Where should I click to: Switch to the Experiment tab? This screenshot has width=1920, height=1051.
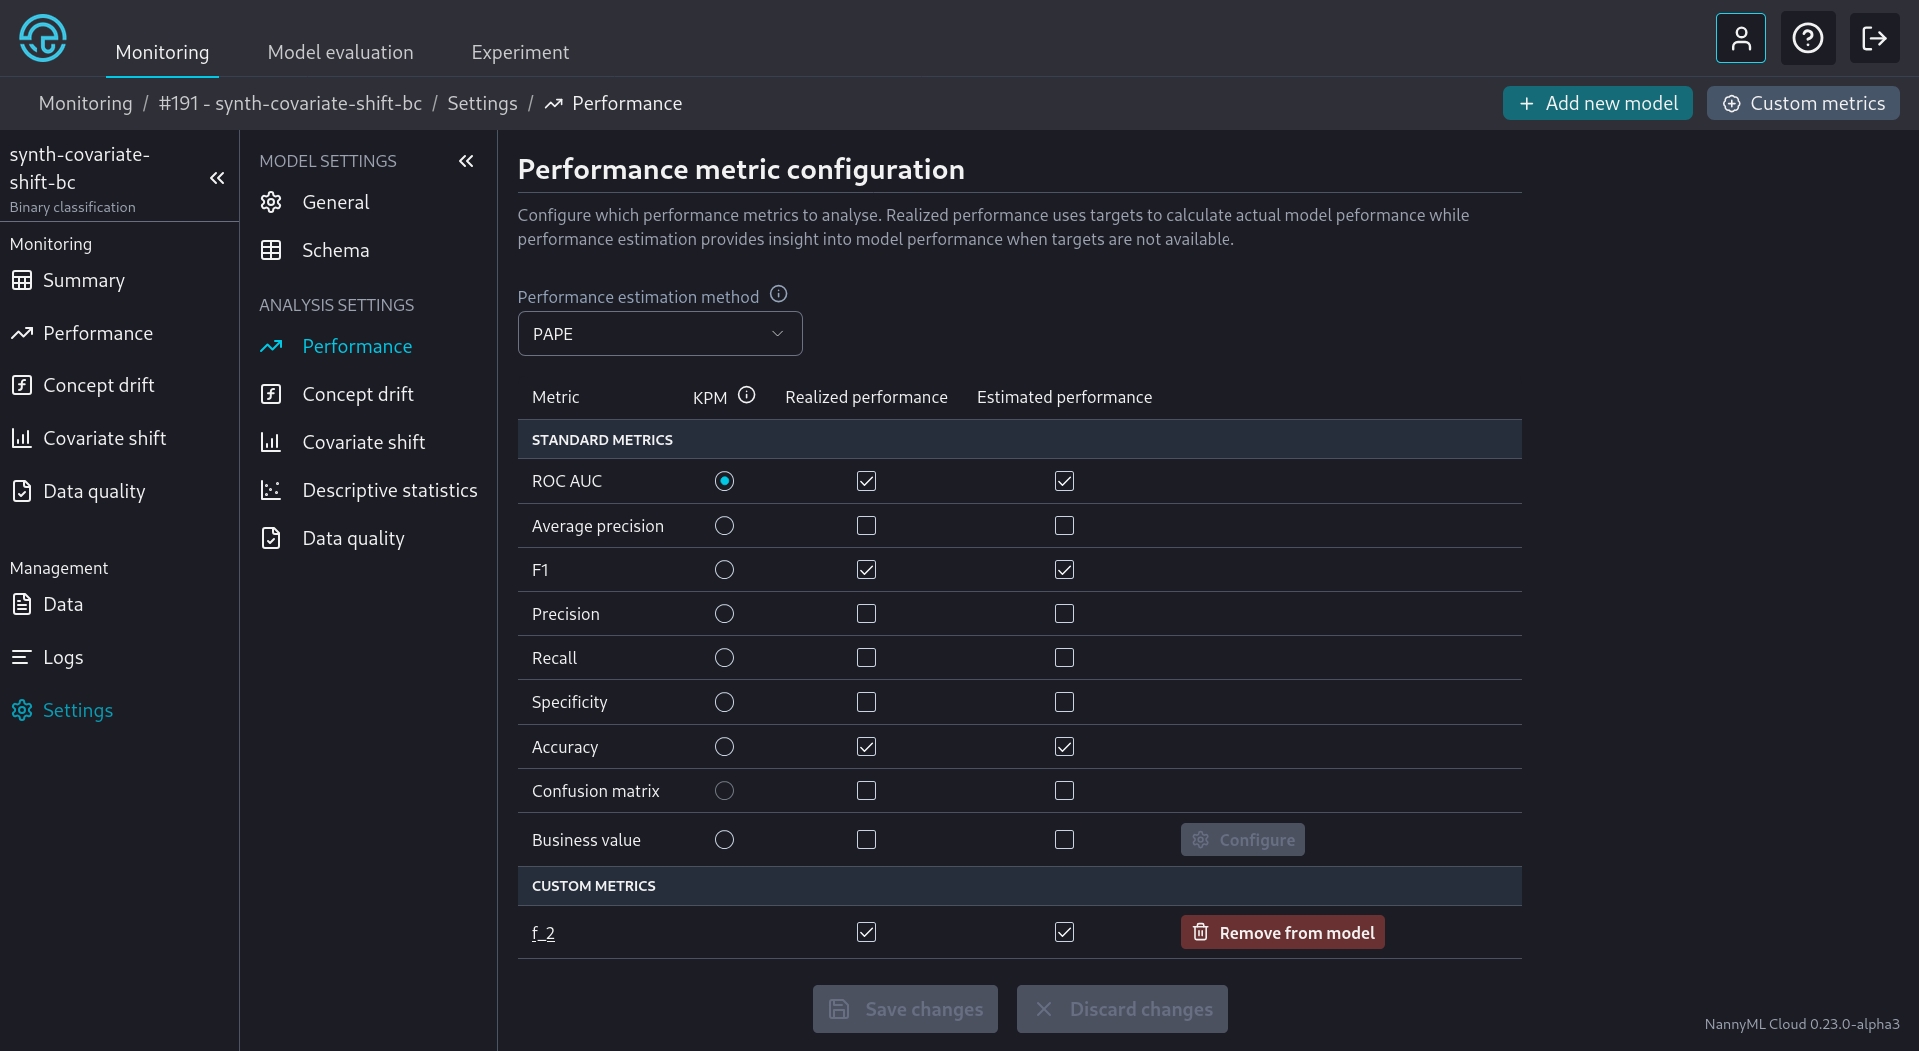pyautogui.click(x=520, y=52)
